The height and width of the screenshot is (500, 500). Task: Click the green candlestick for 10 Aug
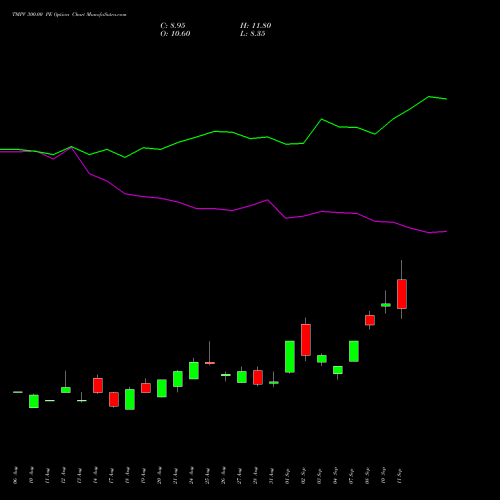click(x=34, y=401)
